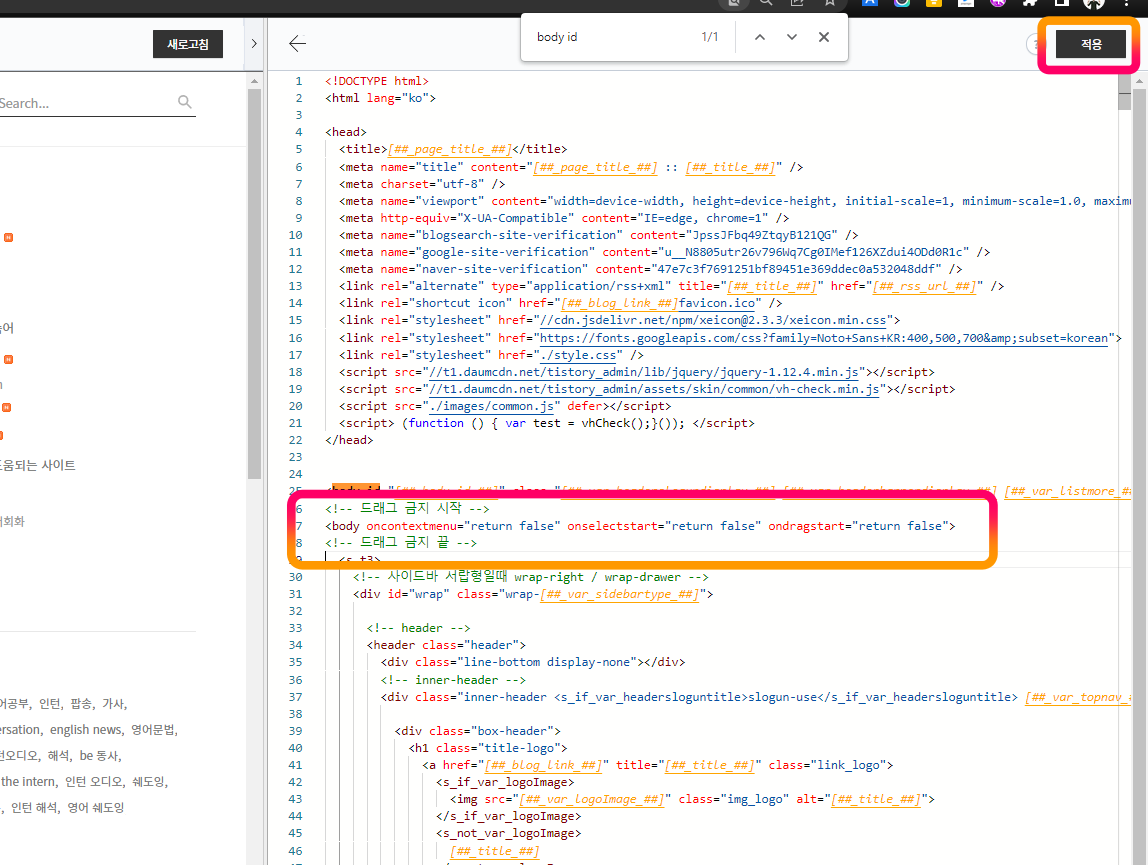1148x865 pixels.
Task: Click the magnifier icon in the preview search box
Action: tap(184, 102)
